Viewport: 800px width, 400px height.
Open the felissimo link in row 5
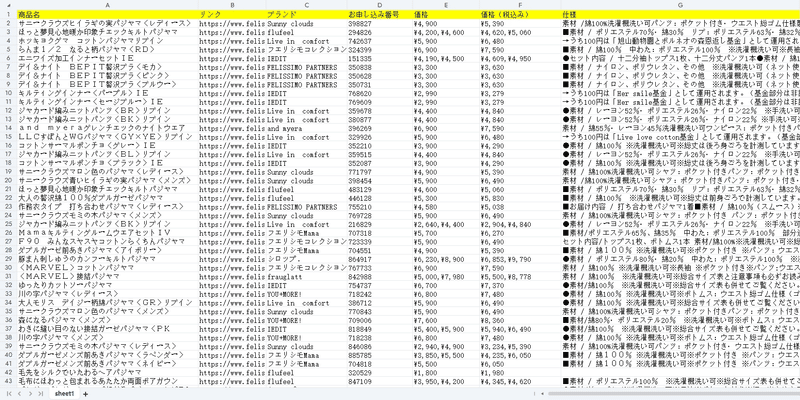[232, 49]
